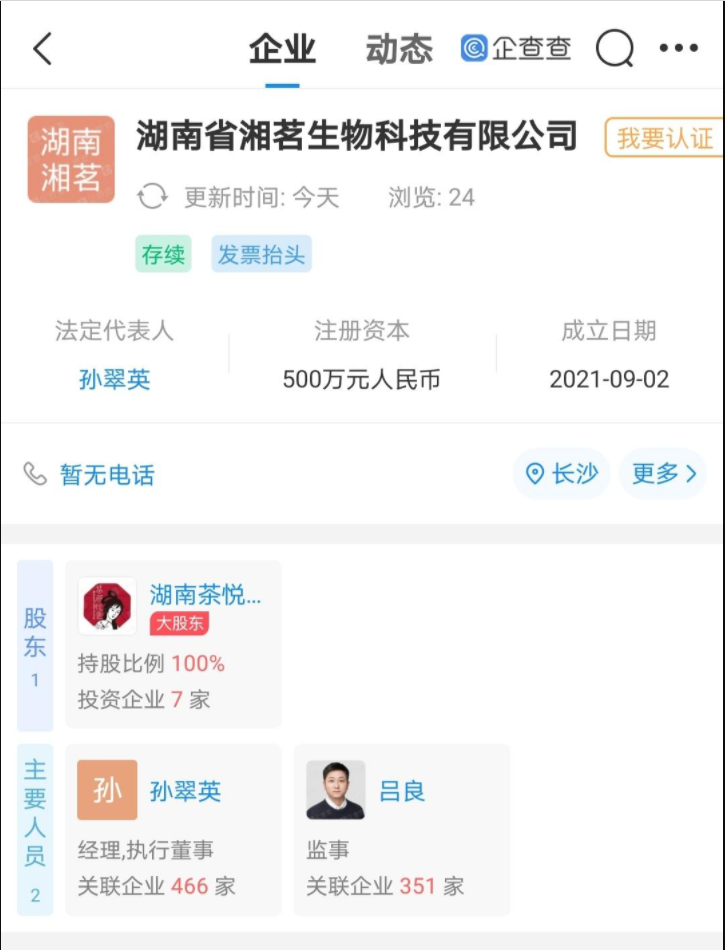The height and width of the screenshot is (950, 725).
Task: Tap the refresh update-time icon
Action: coord(152,197)
